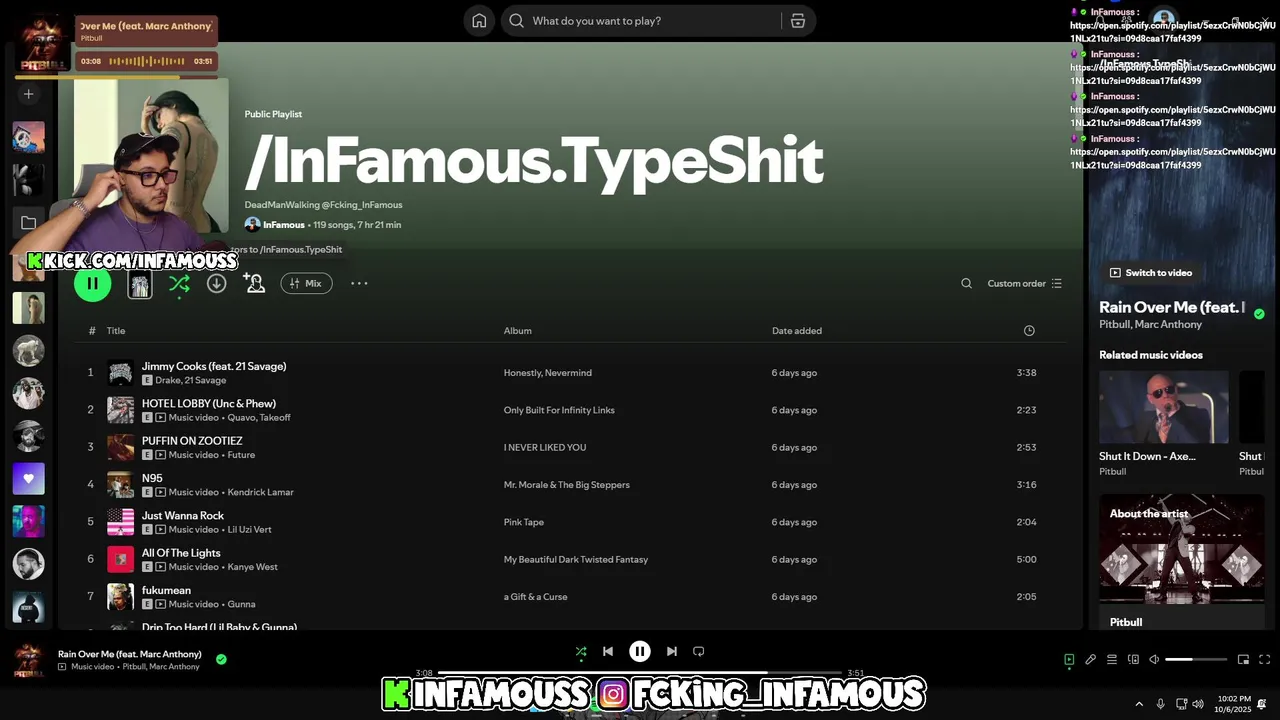The image size is (1280, 720).
Task: Download the playlist with the arrow icon
Action: point(216,283)
